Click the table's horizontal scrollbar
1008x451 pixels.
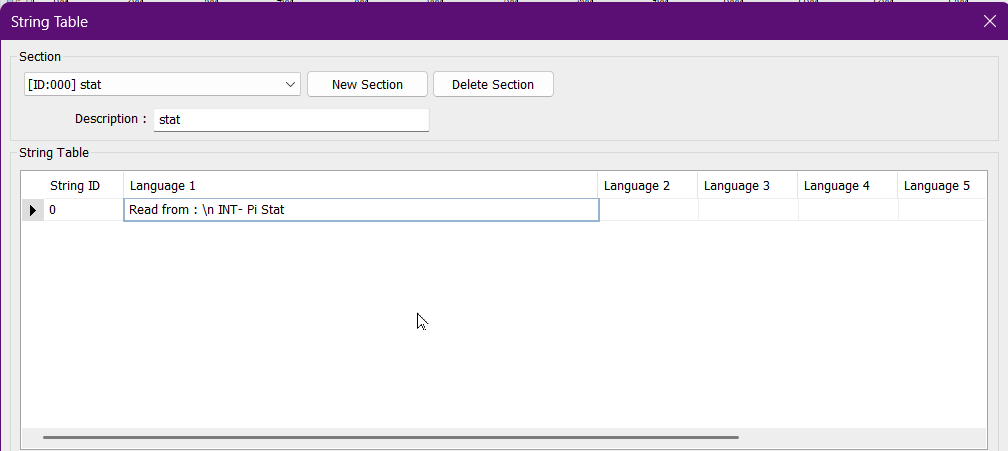pos(390,437)
